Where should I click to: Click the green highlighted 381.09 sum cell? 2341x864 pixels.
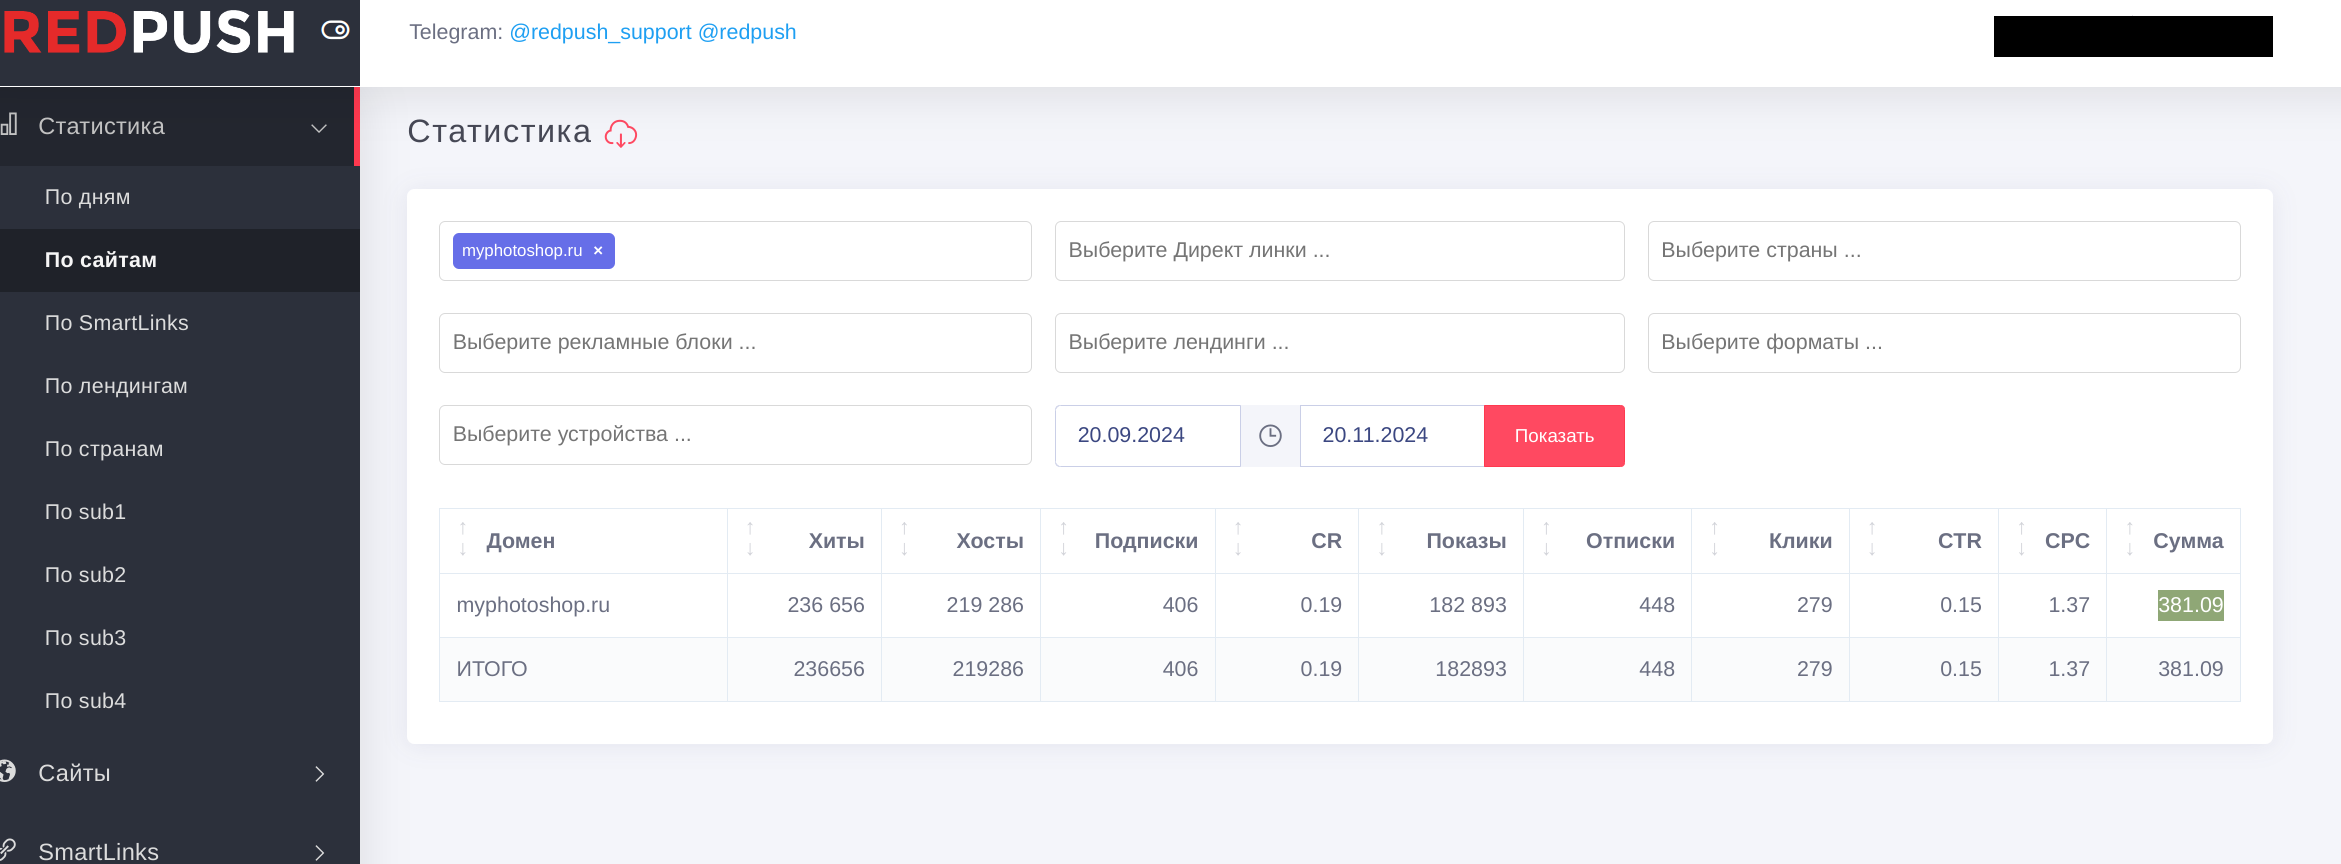(2189, 605)
